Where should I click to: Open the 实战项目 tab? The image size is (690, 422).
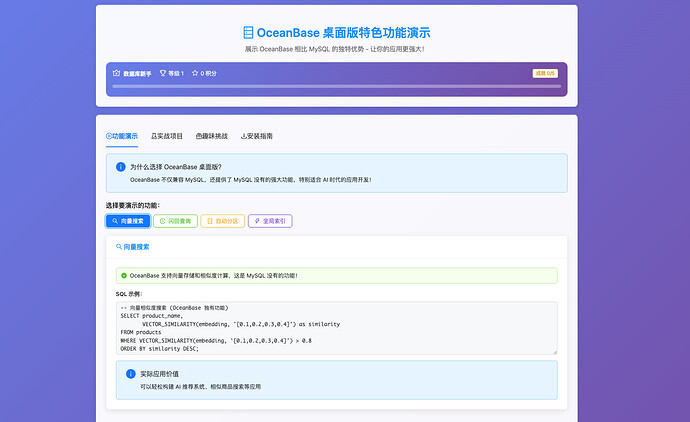[x=167, y=136]
